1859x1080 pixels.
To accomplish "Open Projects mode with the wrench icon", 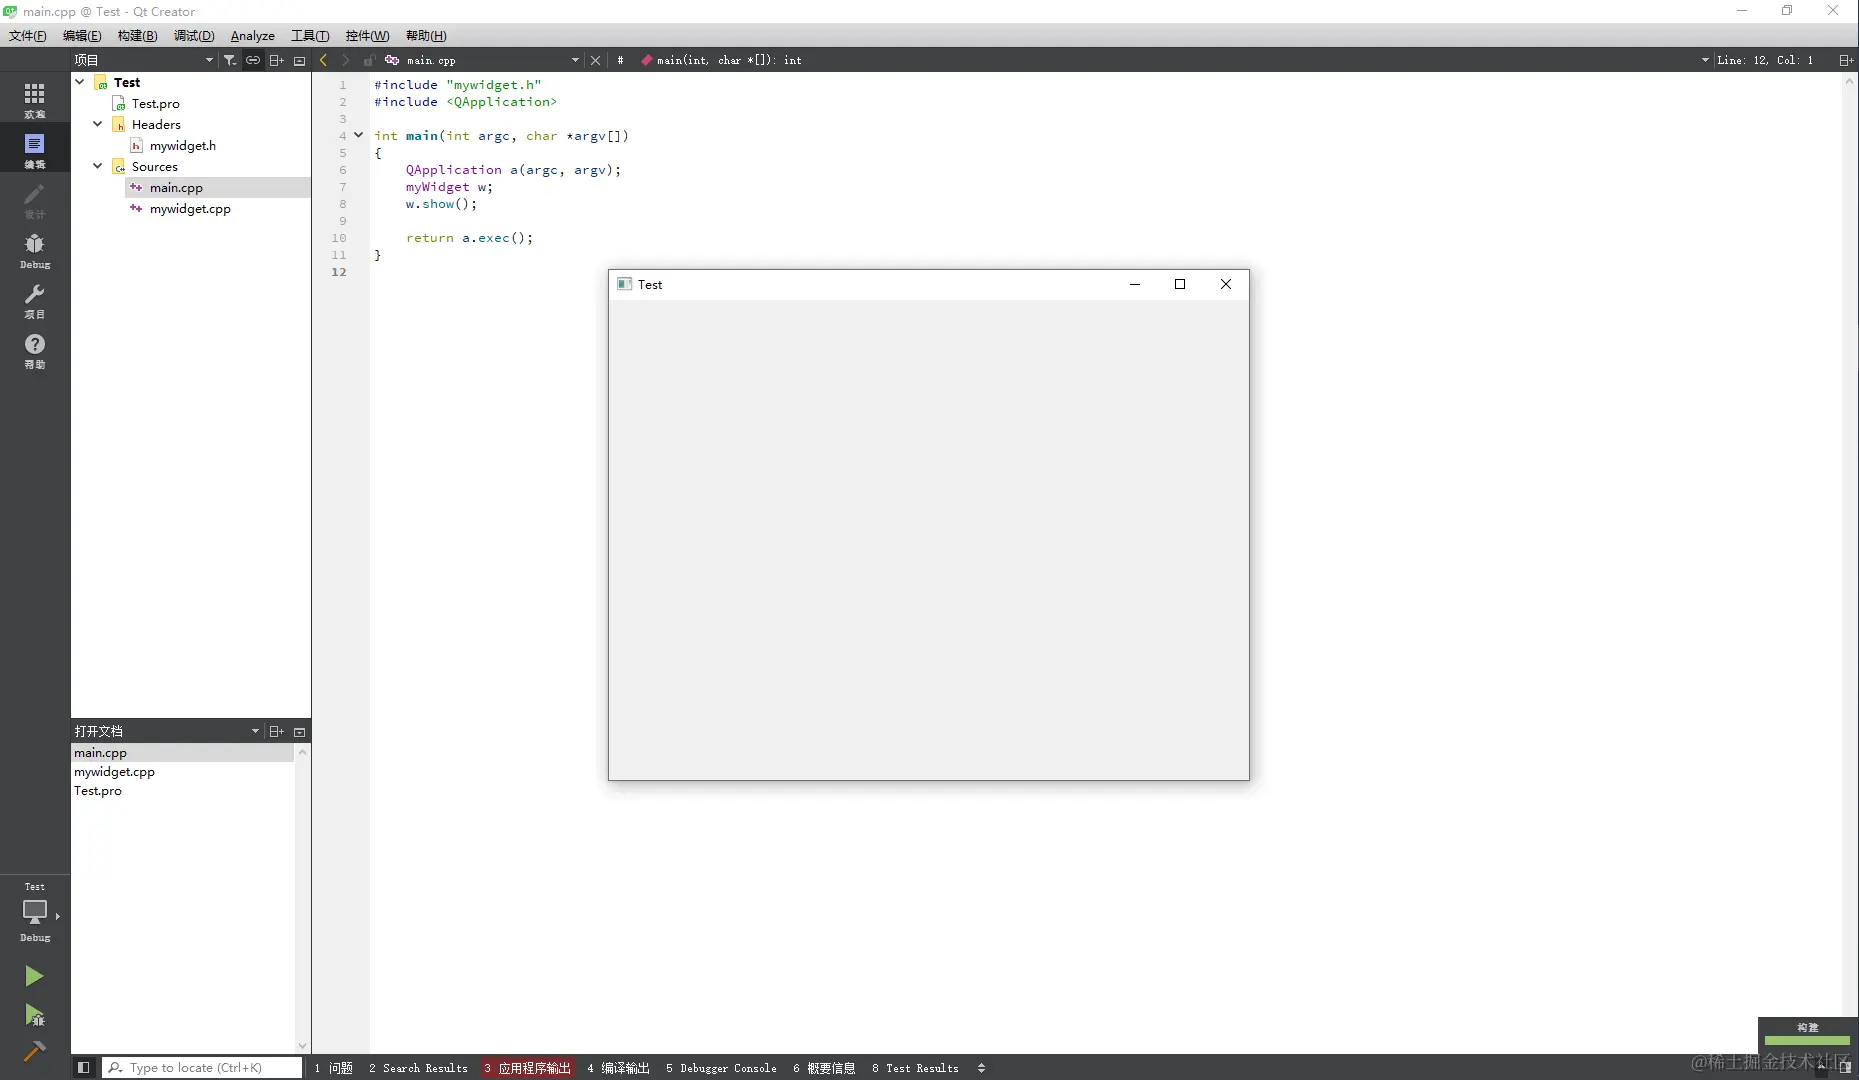I will point(35,300).
